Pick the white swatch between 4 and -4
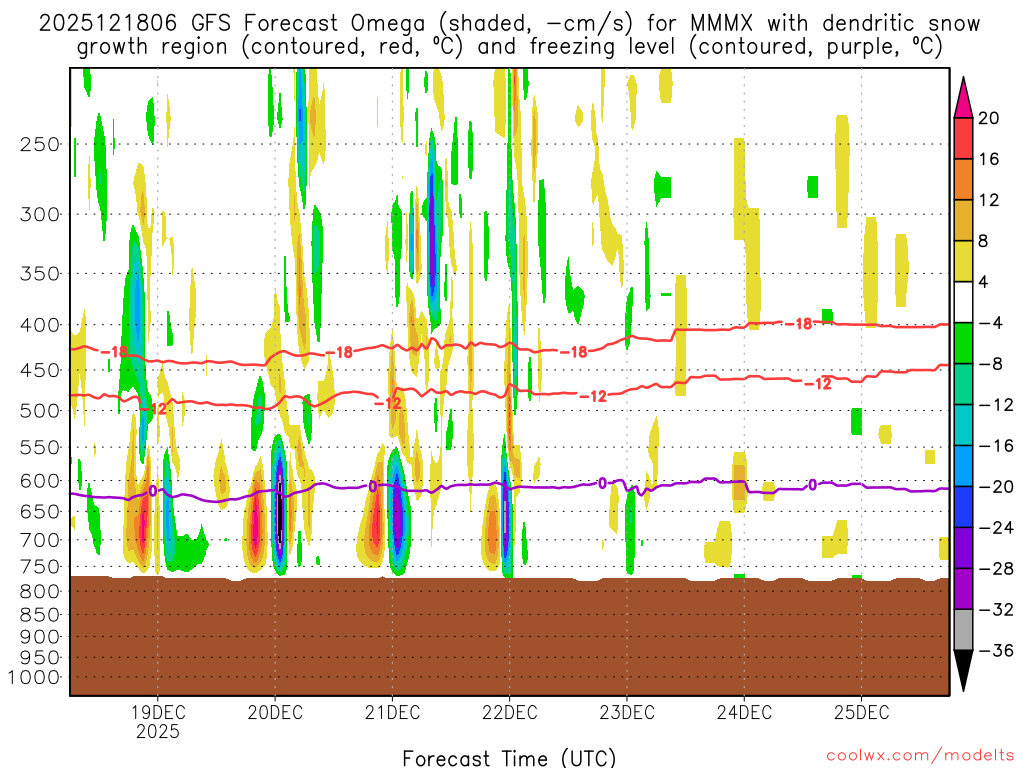1024x768 pixels. 963,302
